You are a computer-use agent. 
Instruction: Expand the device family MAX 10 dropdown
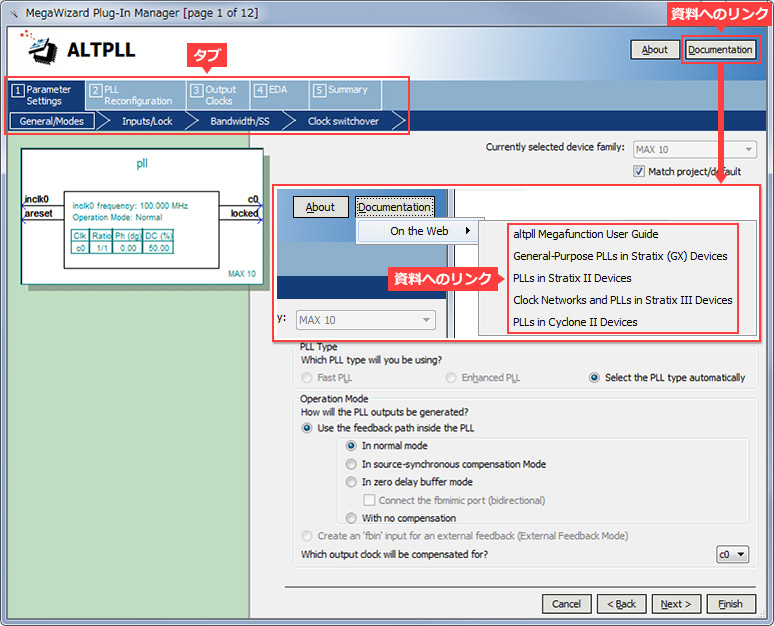tap(693, 149)
